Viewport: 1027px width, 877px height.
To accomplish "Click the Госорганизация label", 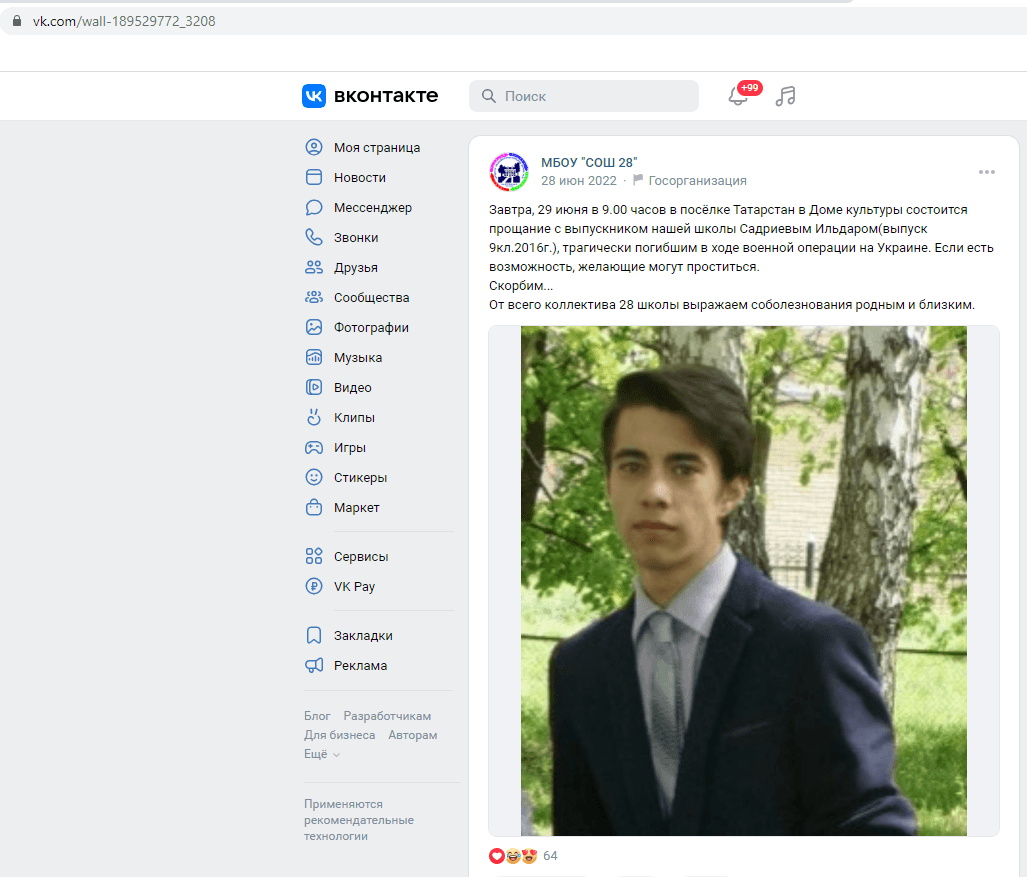I will [x=697, y=181].
